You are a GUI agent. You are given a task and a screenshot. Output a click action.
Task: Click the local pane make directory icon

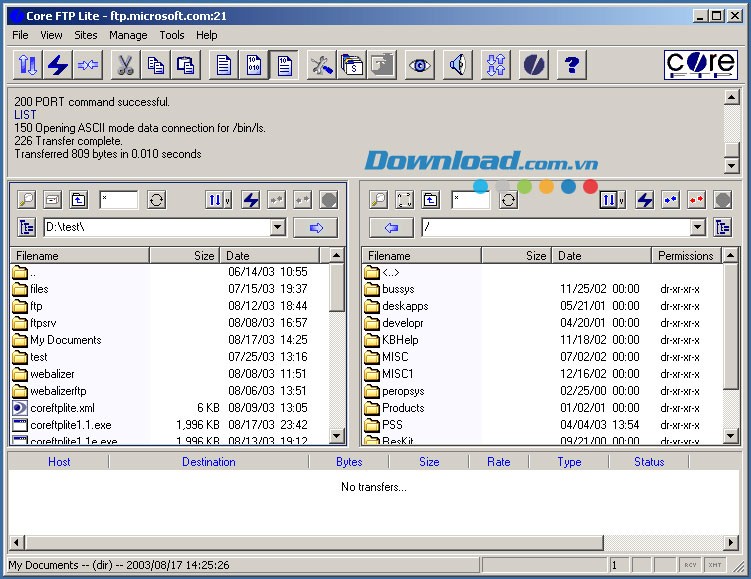[53, 200]
